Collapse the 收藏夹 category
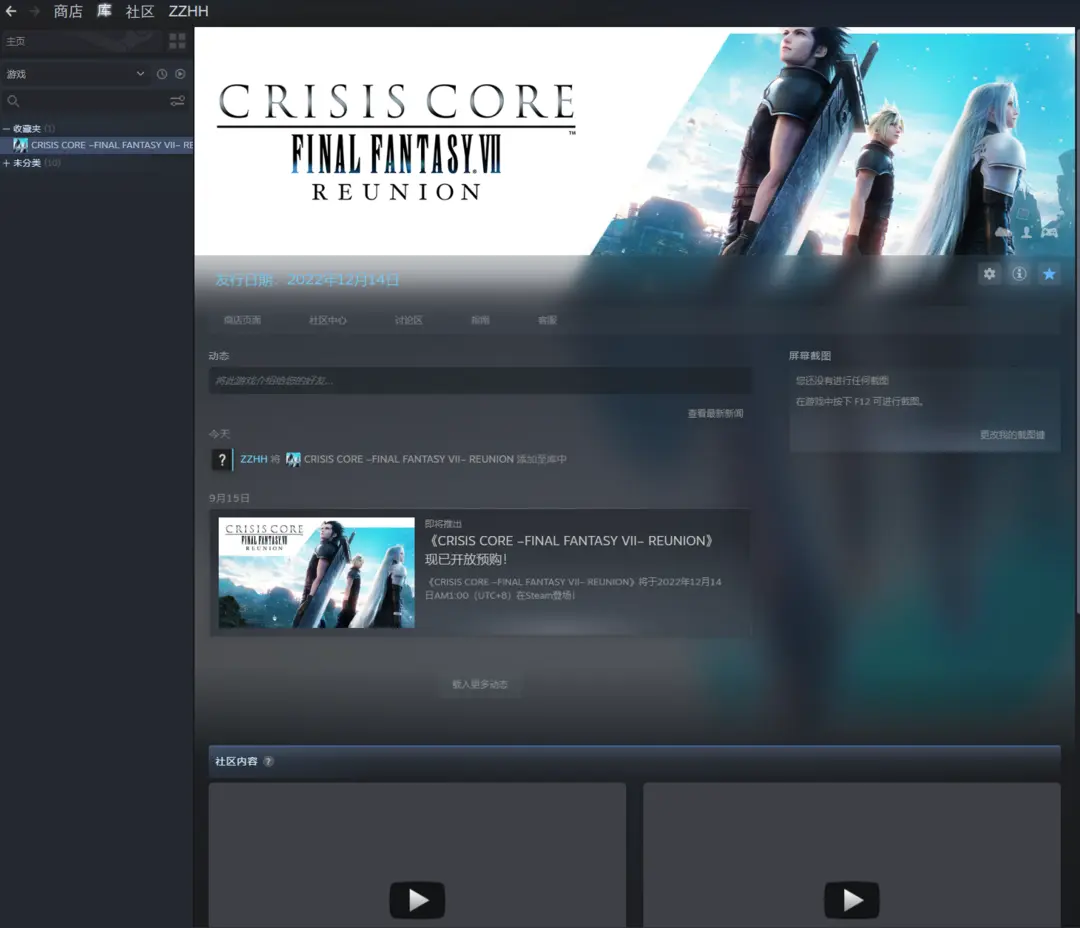 6,129
